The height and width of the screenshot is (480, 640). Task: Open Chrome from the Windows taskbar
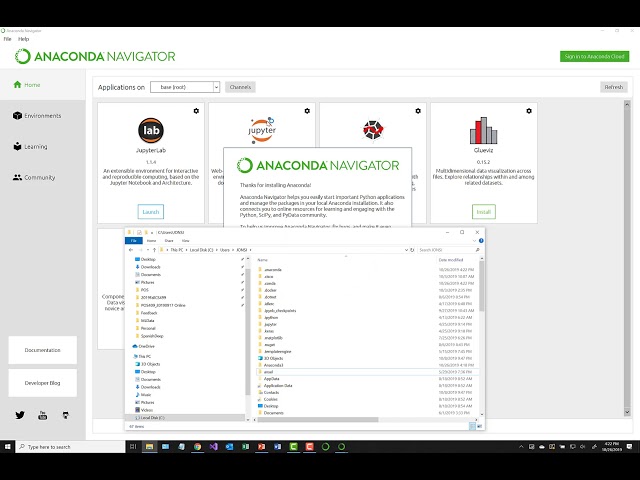pyautogui.click(x=198, y=447)
